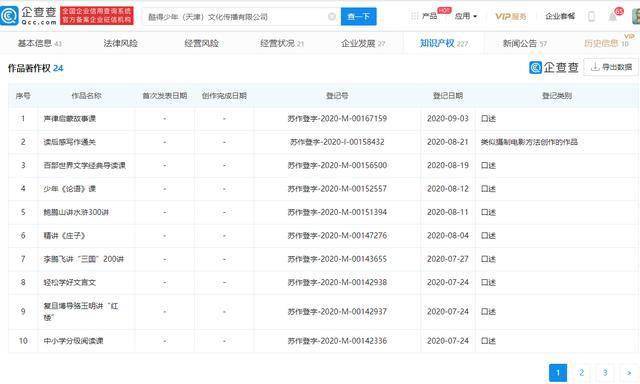Image resolution: width=640 pixels, height=384 pixels.
Task: Click the Qcc.com logo icon
Action: pyautogui.click(x=9, y=16)
